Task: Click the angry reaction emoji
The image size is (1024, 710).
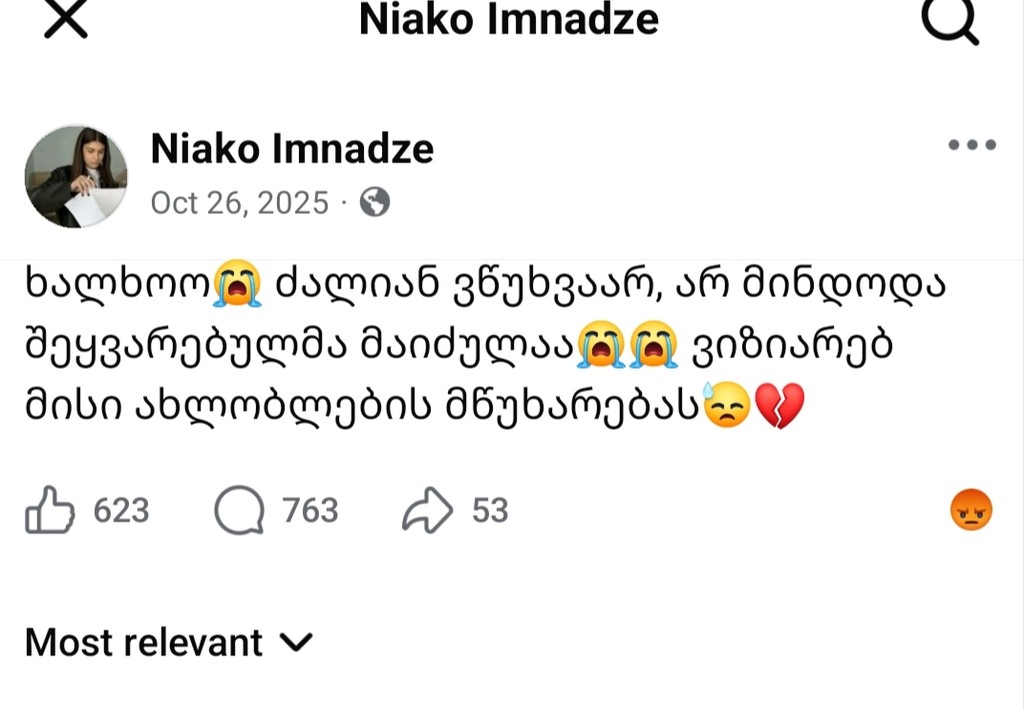Action: [x=971, y=511]
